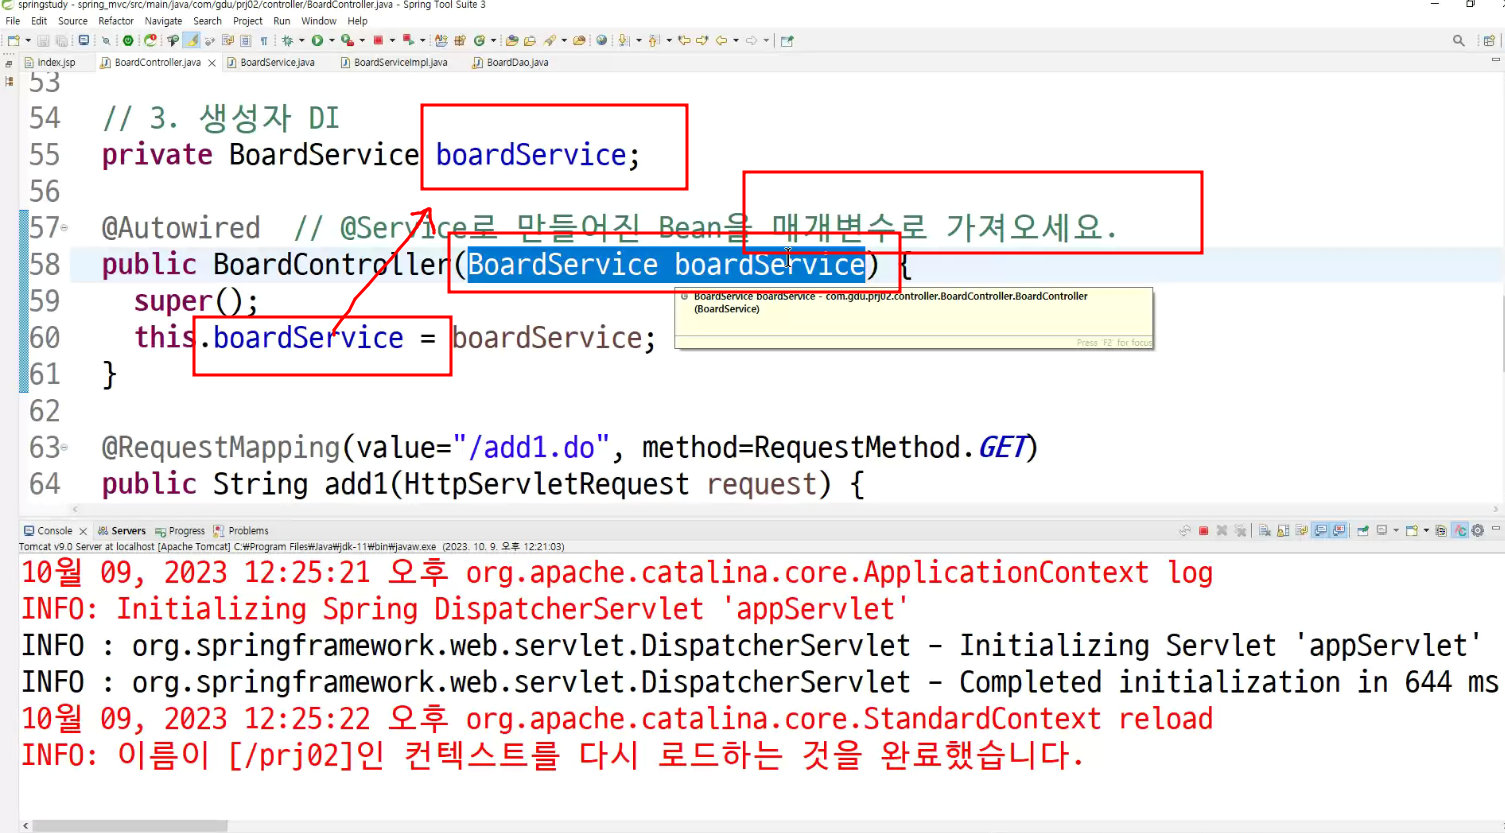Viewport: 1505px width, 833px height.
Task: Click the globe web browser icon
Action: pyautogui.click(x=601, y=41)
